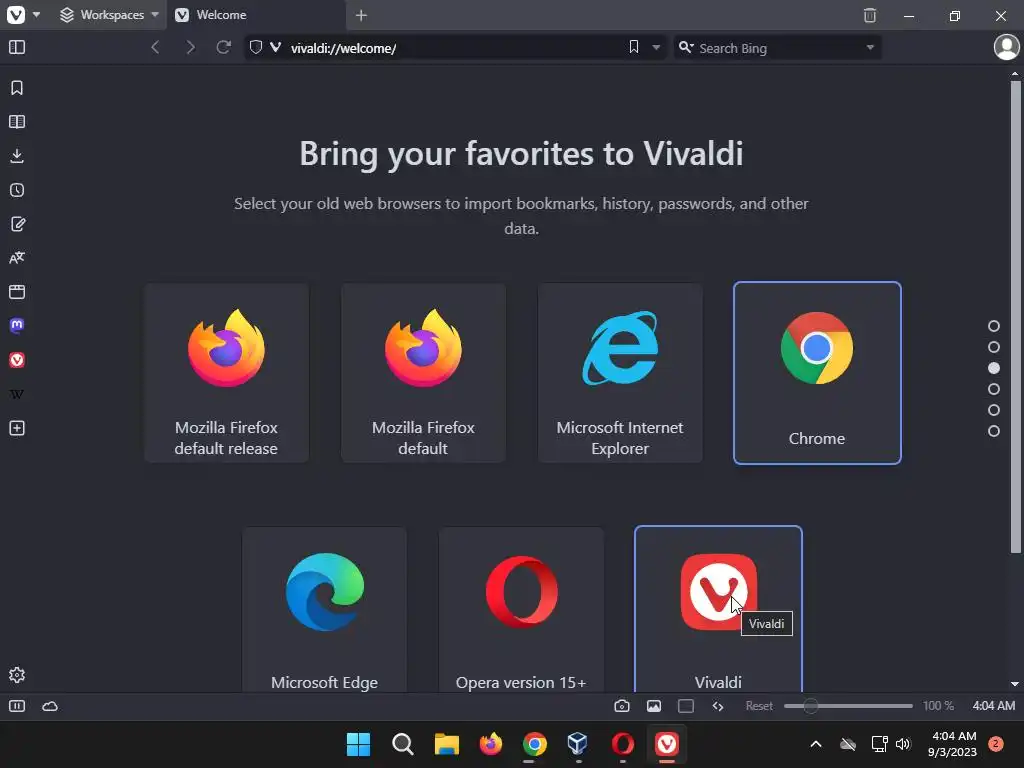Viewport: 1024px width, 768px height.
Task: Open Windows taskbar search
Action: pyautogui.click(x=402, y=744)
